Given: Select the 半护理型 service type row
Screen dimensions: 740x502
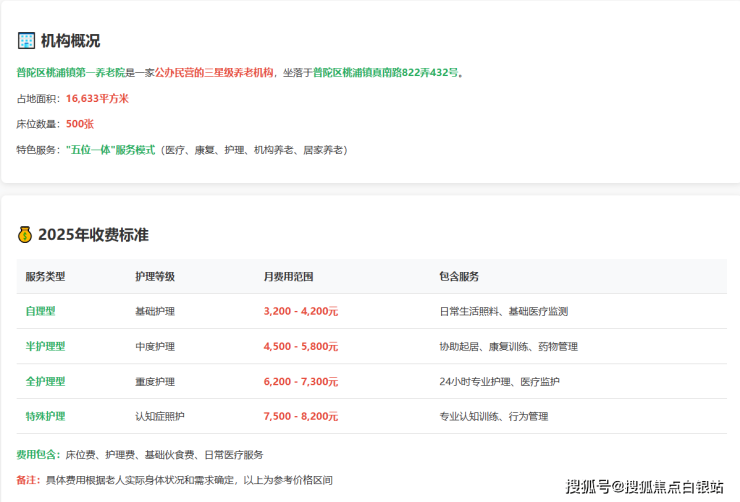Looking at the screenshot, I should click(x=45, y=347).
